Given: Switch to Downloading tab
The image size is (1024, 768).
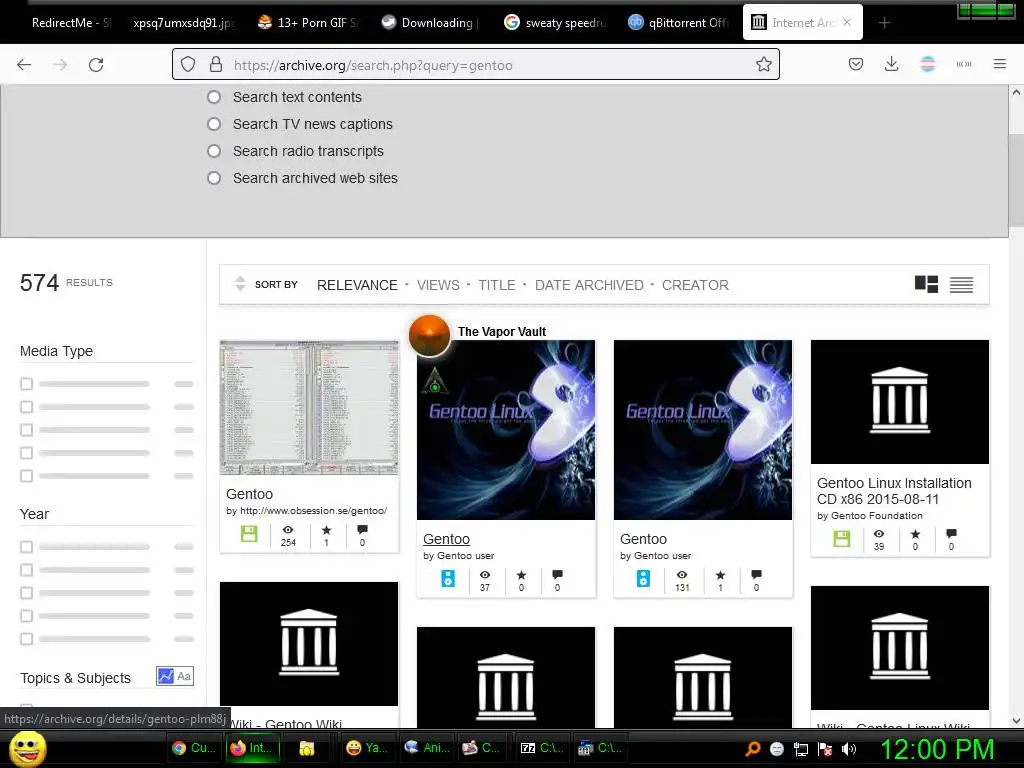Looking at the screenshot, I should [432, 23].
